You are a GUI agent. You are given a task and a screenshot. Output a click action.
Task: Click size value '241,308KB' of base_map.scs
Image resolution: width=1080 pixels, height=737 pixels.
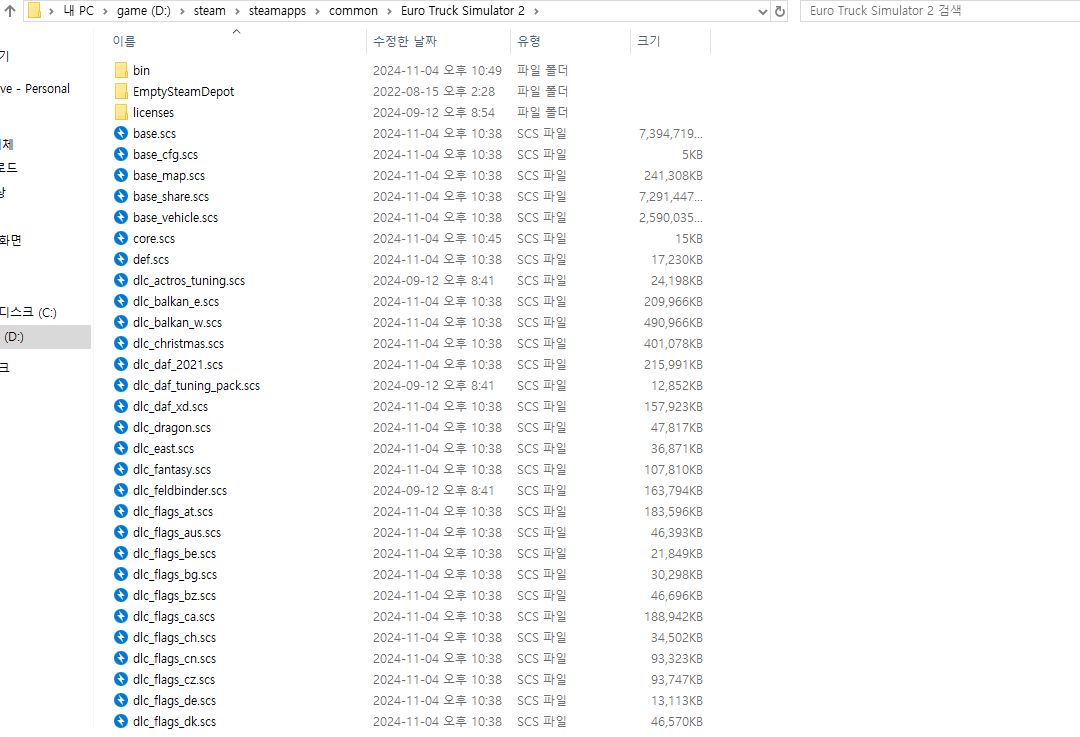click(x=673, y=176)
